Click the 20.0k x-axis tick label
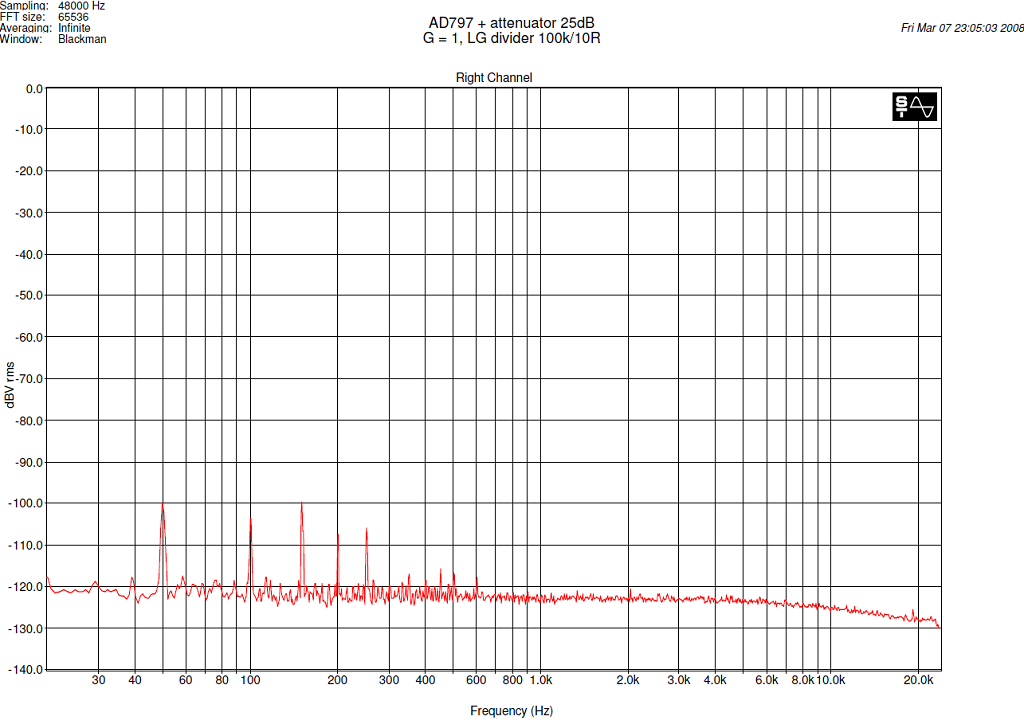 tap(918, 680)
